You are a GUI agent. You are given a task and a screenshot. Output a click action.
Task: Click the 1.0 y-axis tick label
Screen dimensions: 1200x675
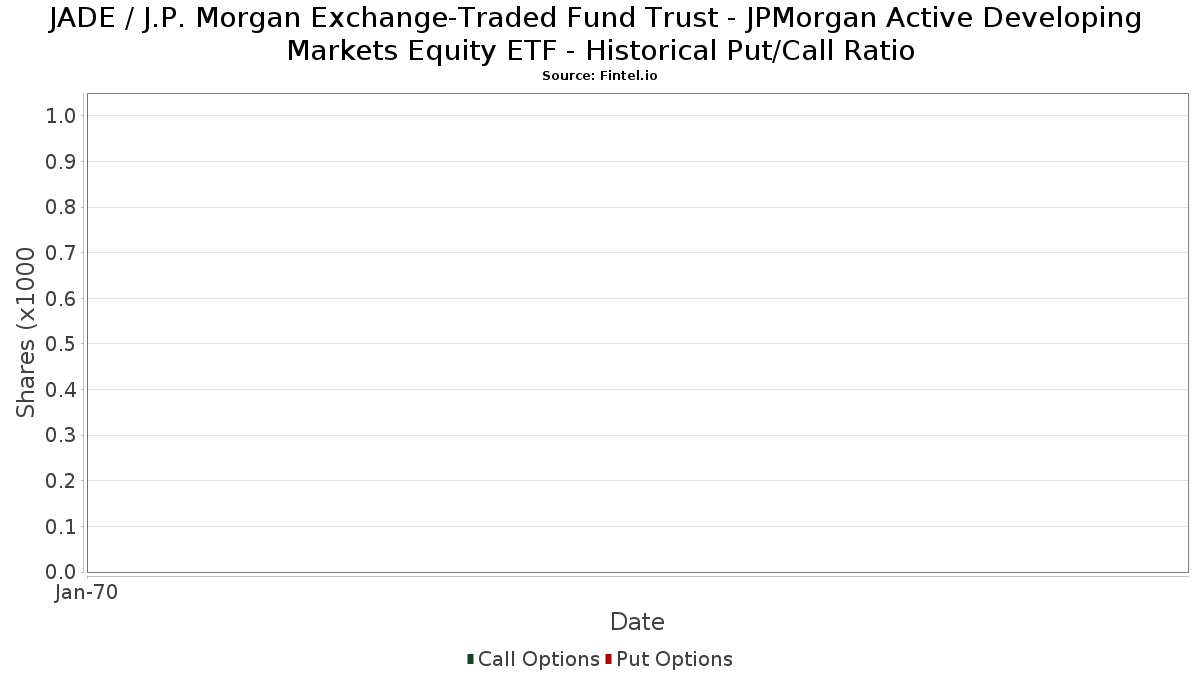[61, 116]
